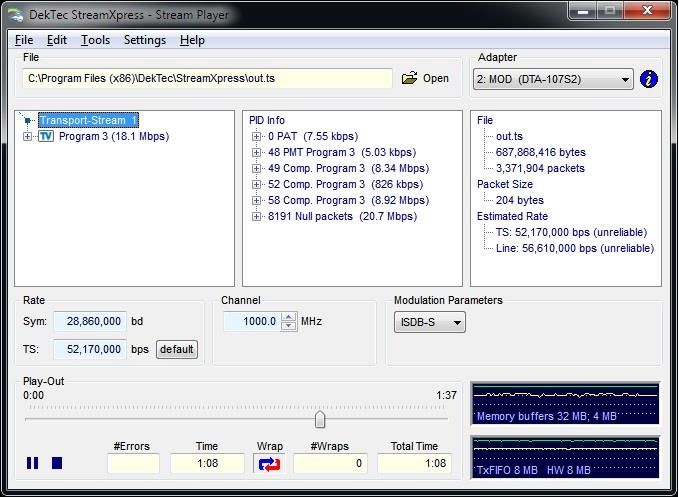
Task: Stop the stream playback
Action: (x=57, y=463)
